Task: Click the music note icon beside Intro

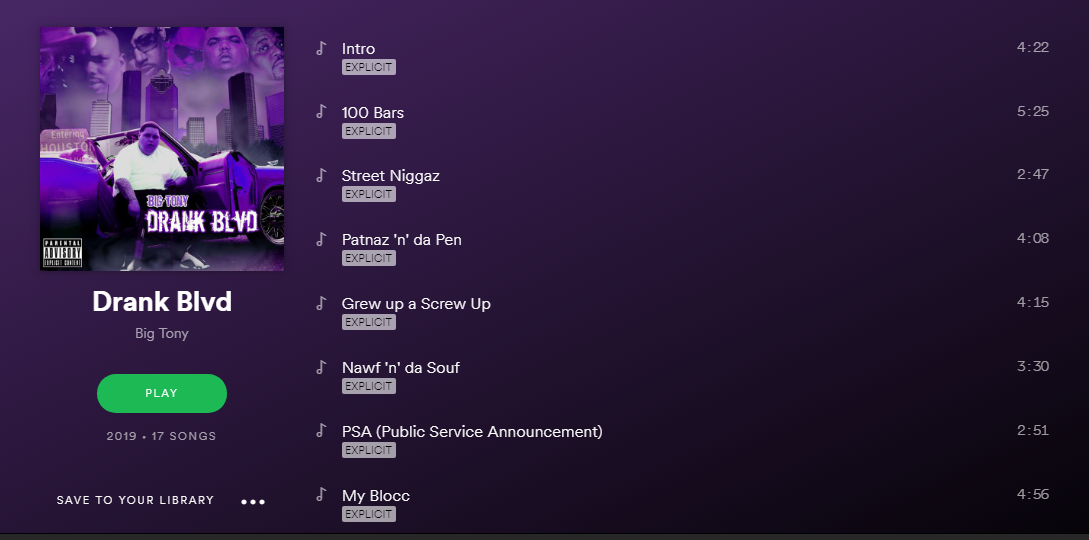Action: pyautogui.click(x=321, y=48)
